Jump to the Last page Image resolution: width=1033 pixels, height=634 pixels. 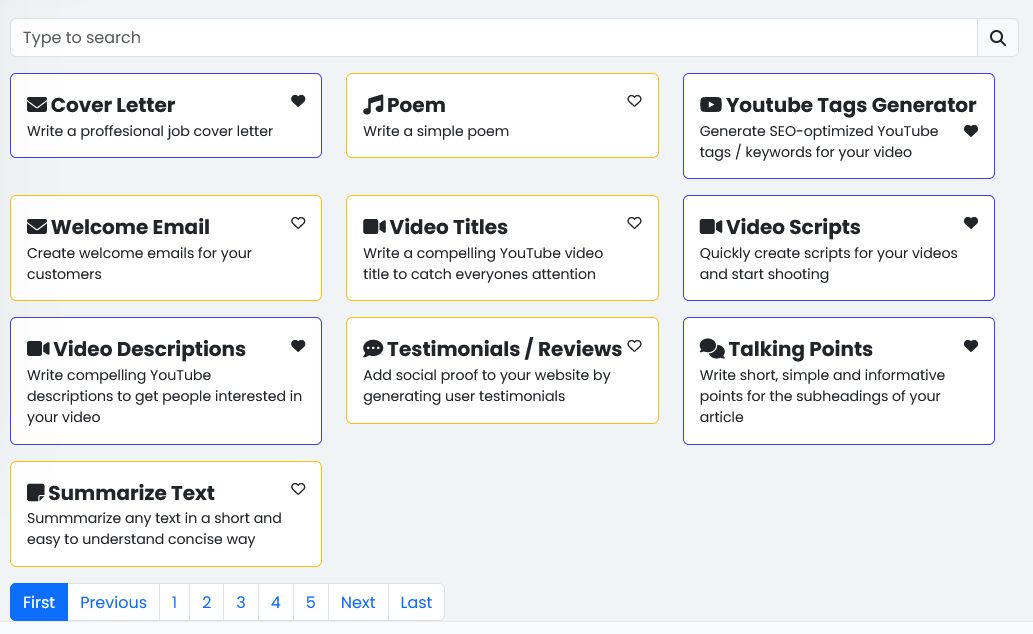(x=416, y=602)
